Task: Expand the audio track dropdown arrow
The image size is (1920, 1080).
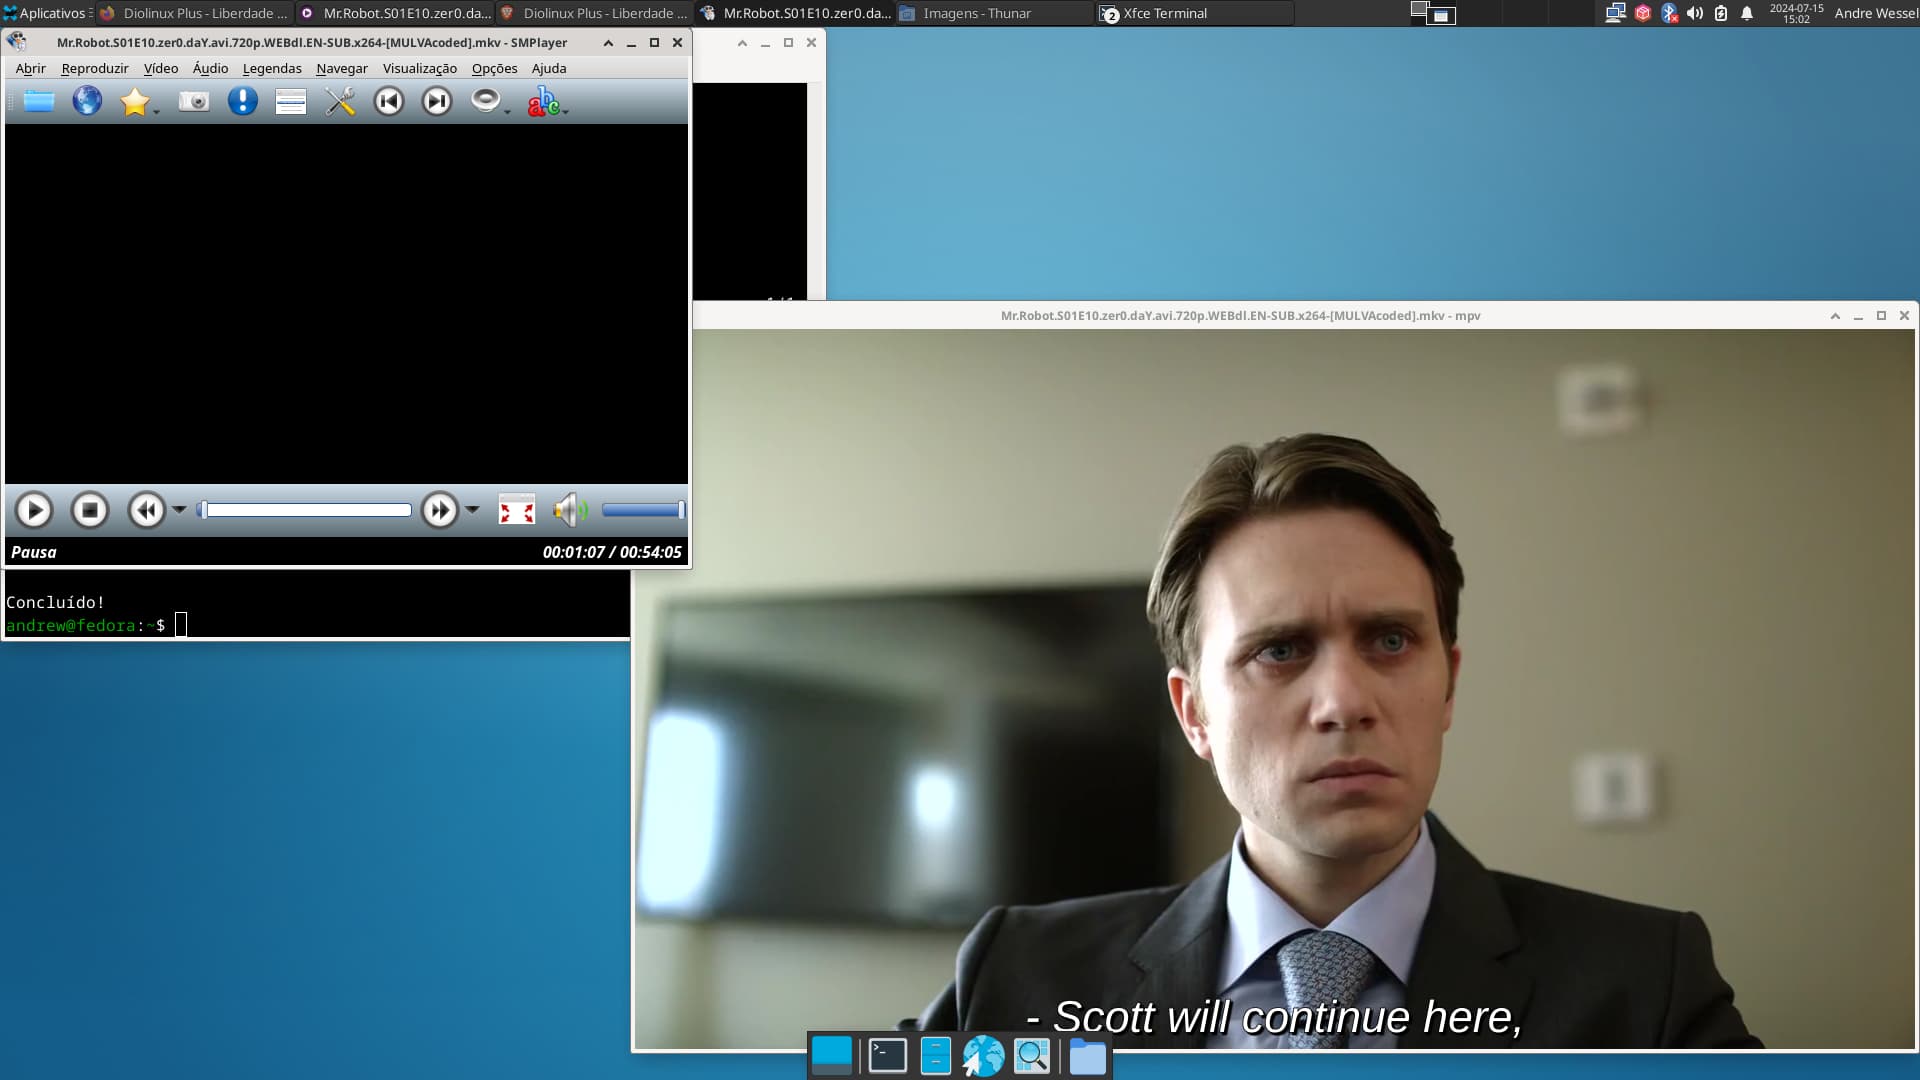Action: click(507, 111)
